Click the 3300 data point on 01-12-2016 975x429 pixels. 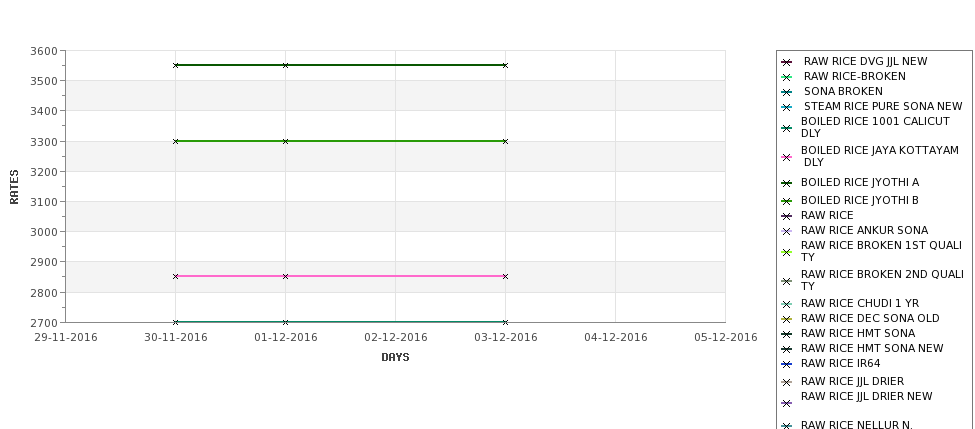tap(285, 141)
